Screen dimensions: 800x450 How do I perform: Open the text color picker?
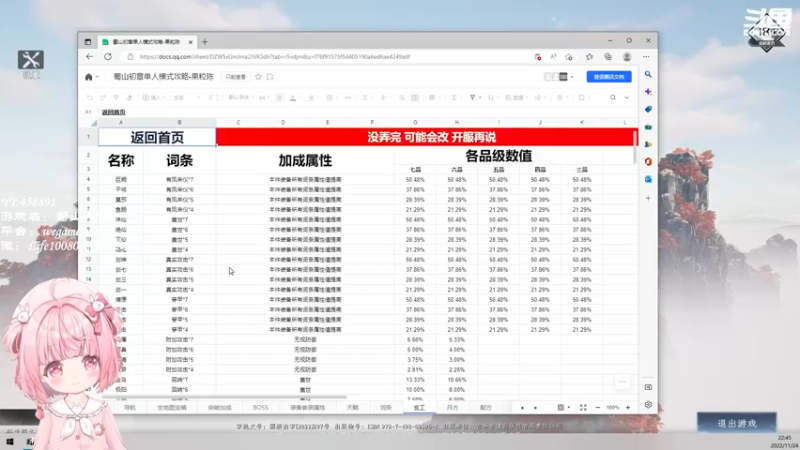click(x=293, y=97)
